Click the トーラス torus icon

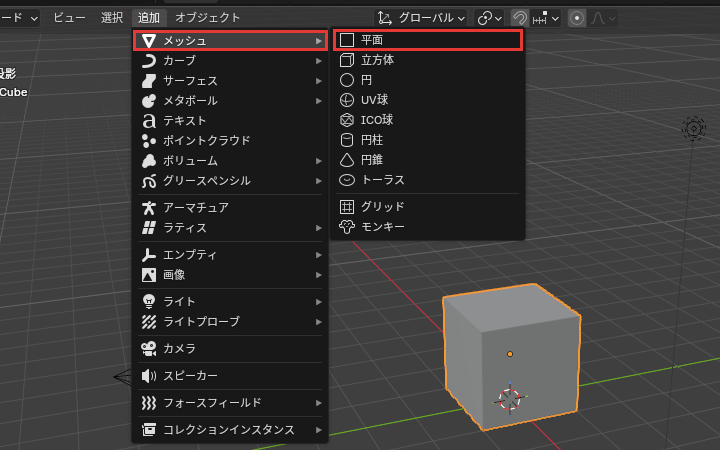(x=347, y=180)
